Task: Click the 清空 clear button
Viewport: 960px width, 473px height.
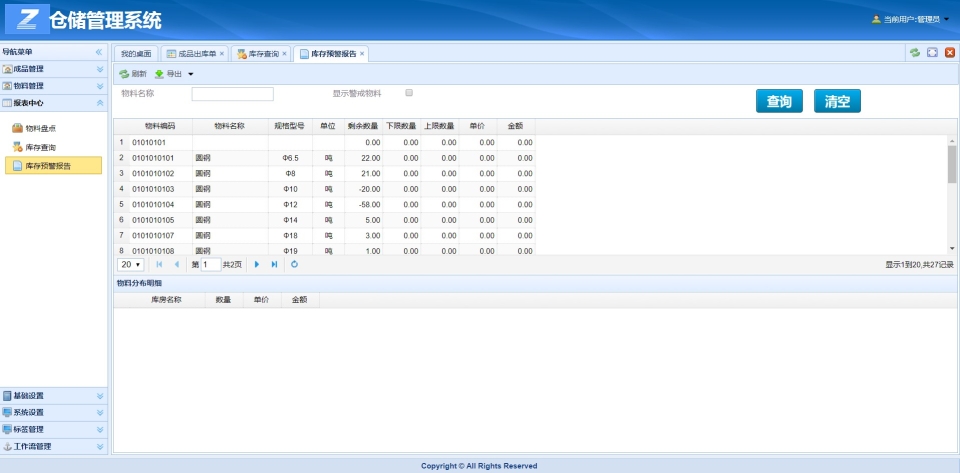Action: point(837,101)
